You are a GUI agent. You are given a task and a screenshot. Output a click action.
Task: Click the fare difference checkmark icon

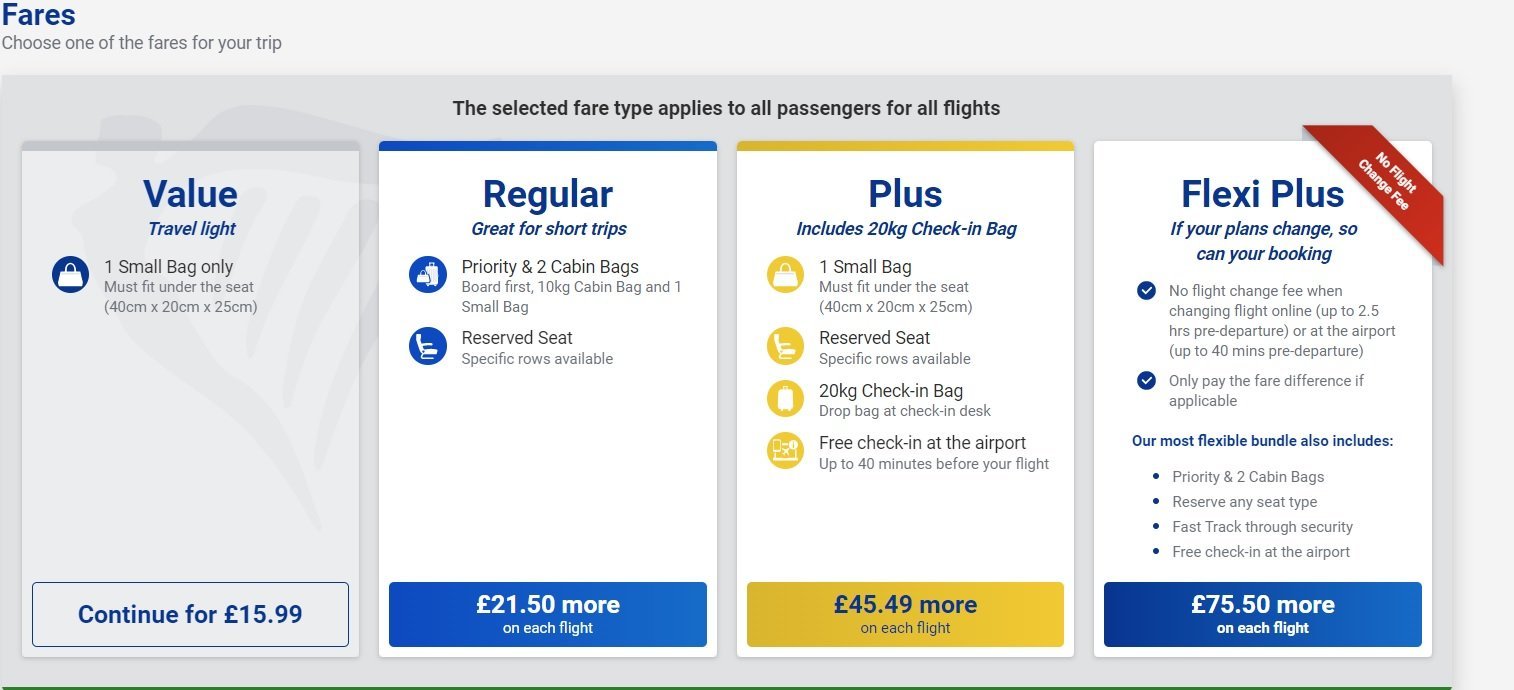(x=1147, y=381)
